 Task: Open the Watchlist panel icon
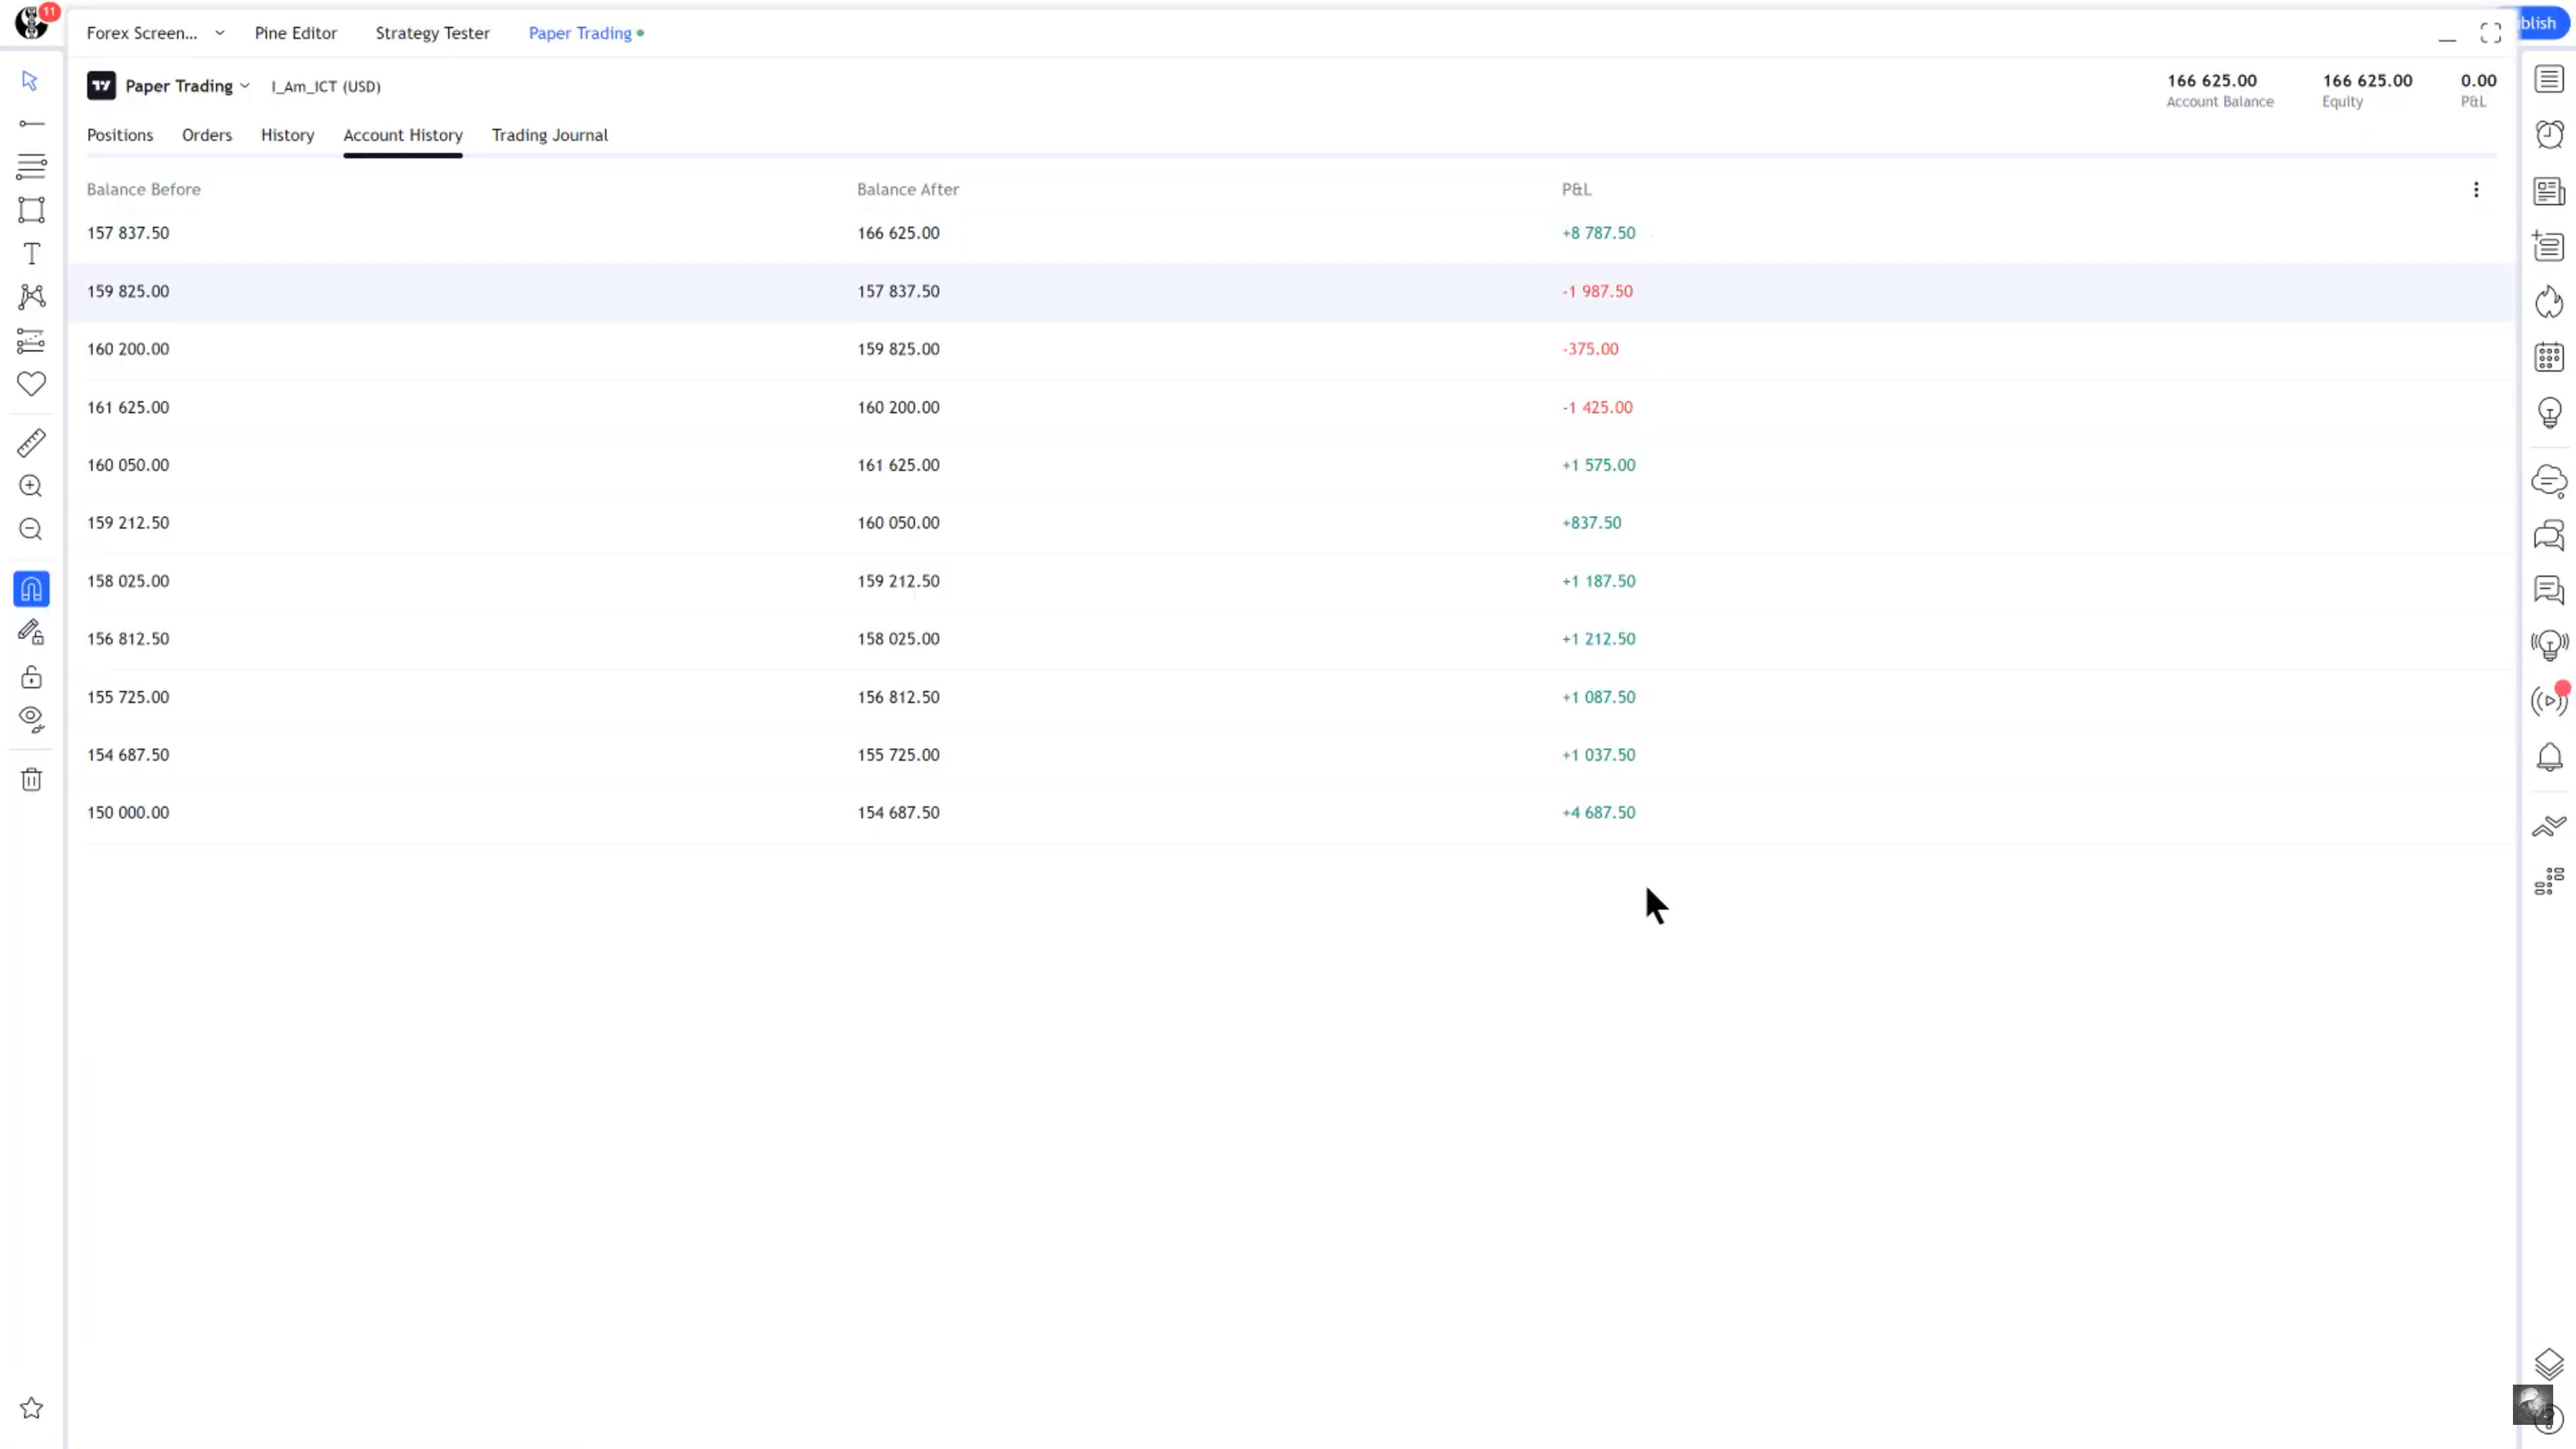[x=2549, y=79]
